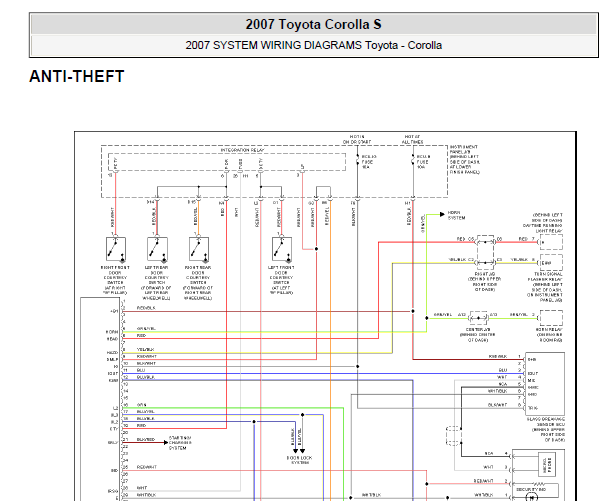Click the "HOT IN ON OR START" label

click(x=357, y=140)
